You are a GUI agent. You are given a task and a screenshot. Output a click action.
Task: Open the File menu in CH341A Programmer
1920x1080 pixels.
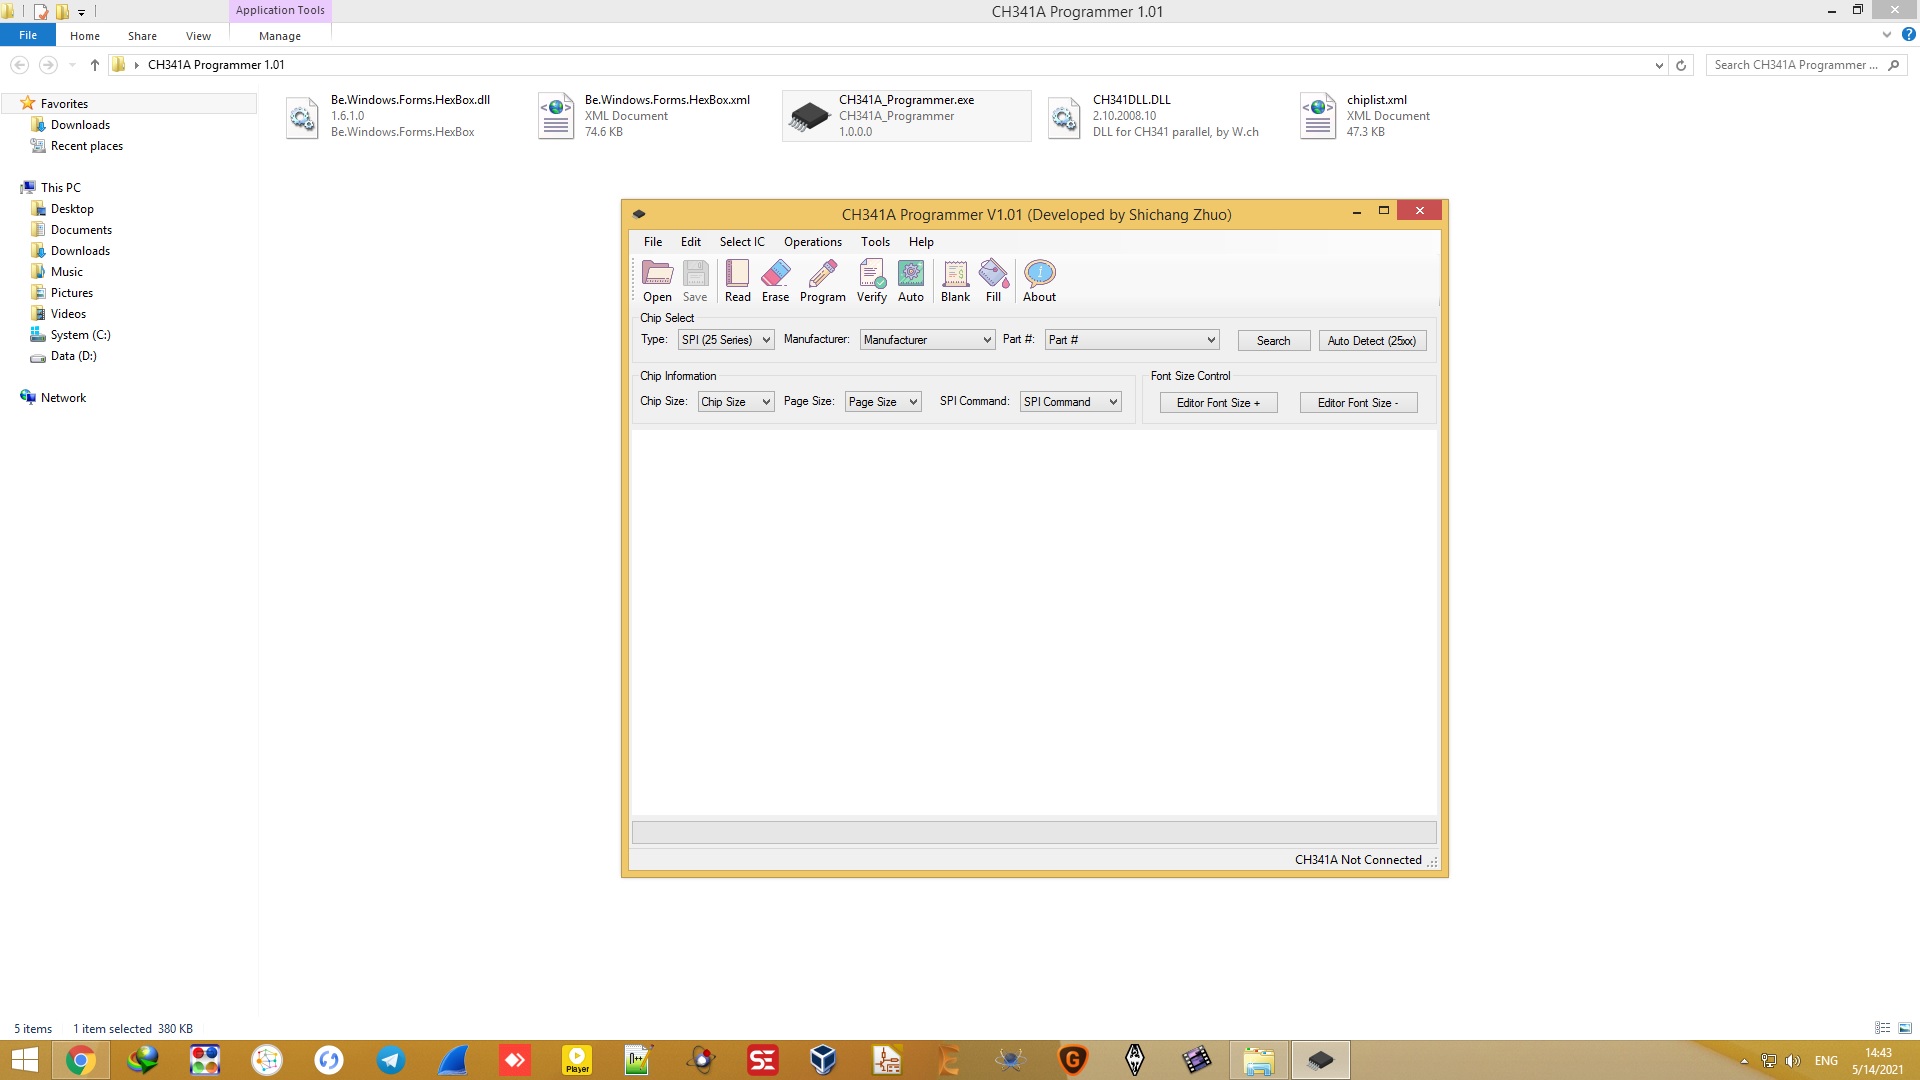[x=653, y=242]
